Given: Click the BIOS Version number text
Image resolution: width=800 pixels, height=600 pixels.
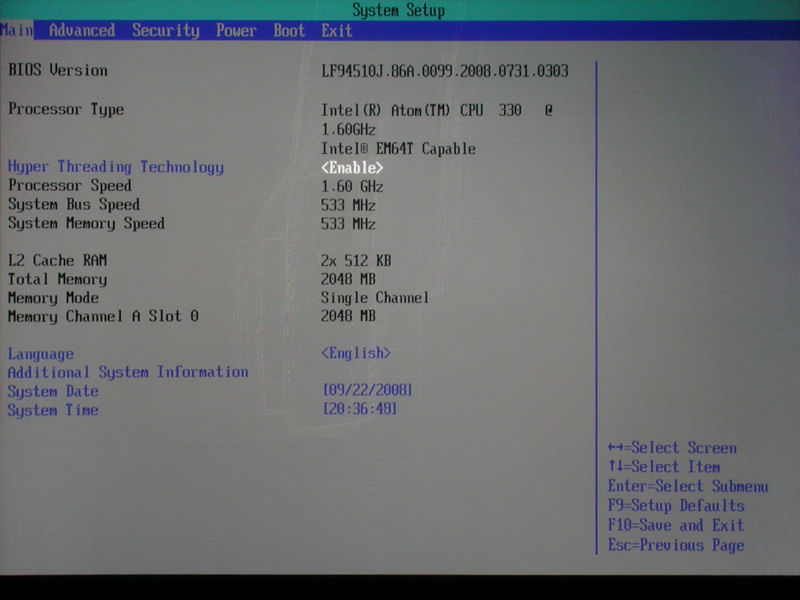Looking at the screenshot, I should [x=445, y=71].
